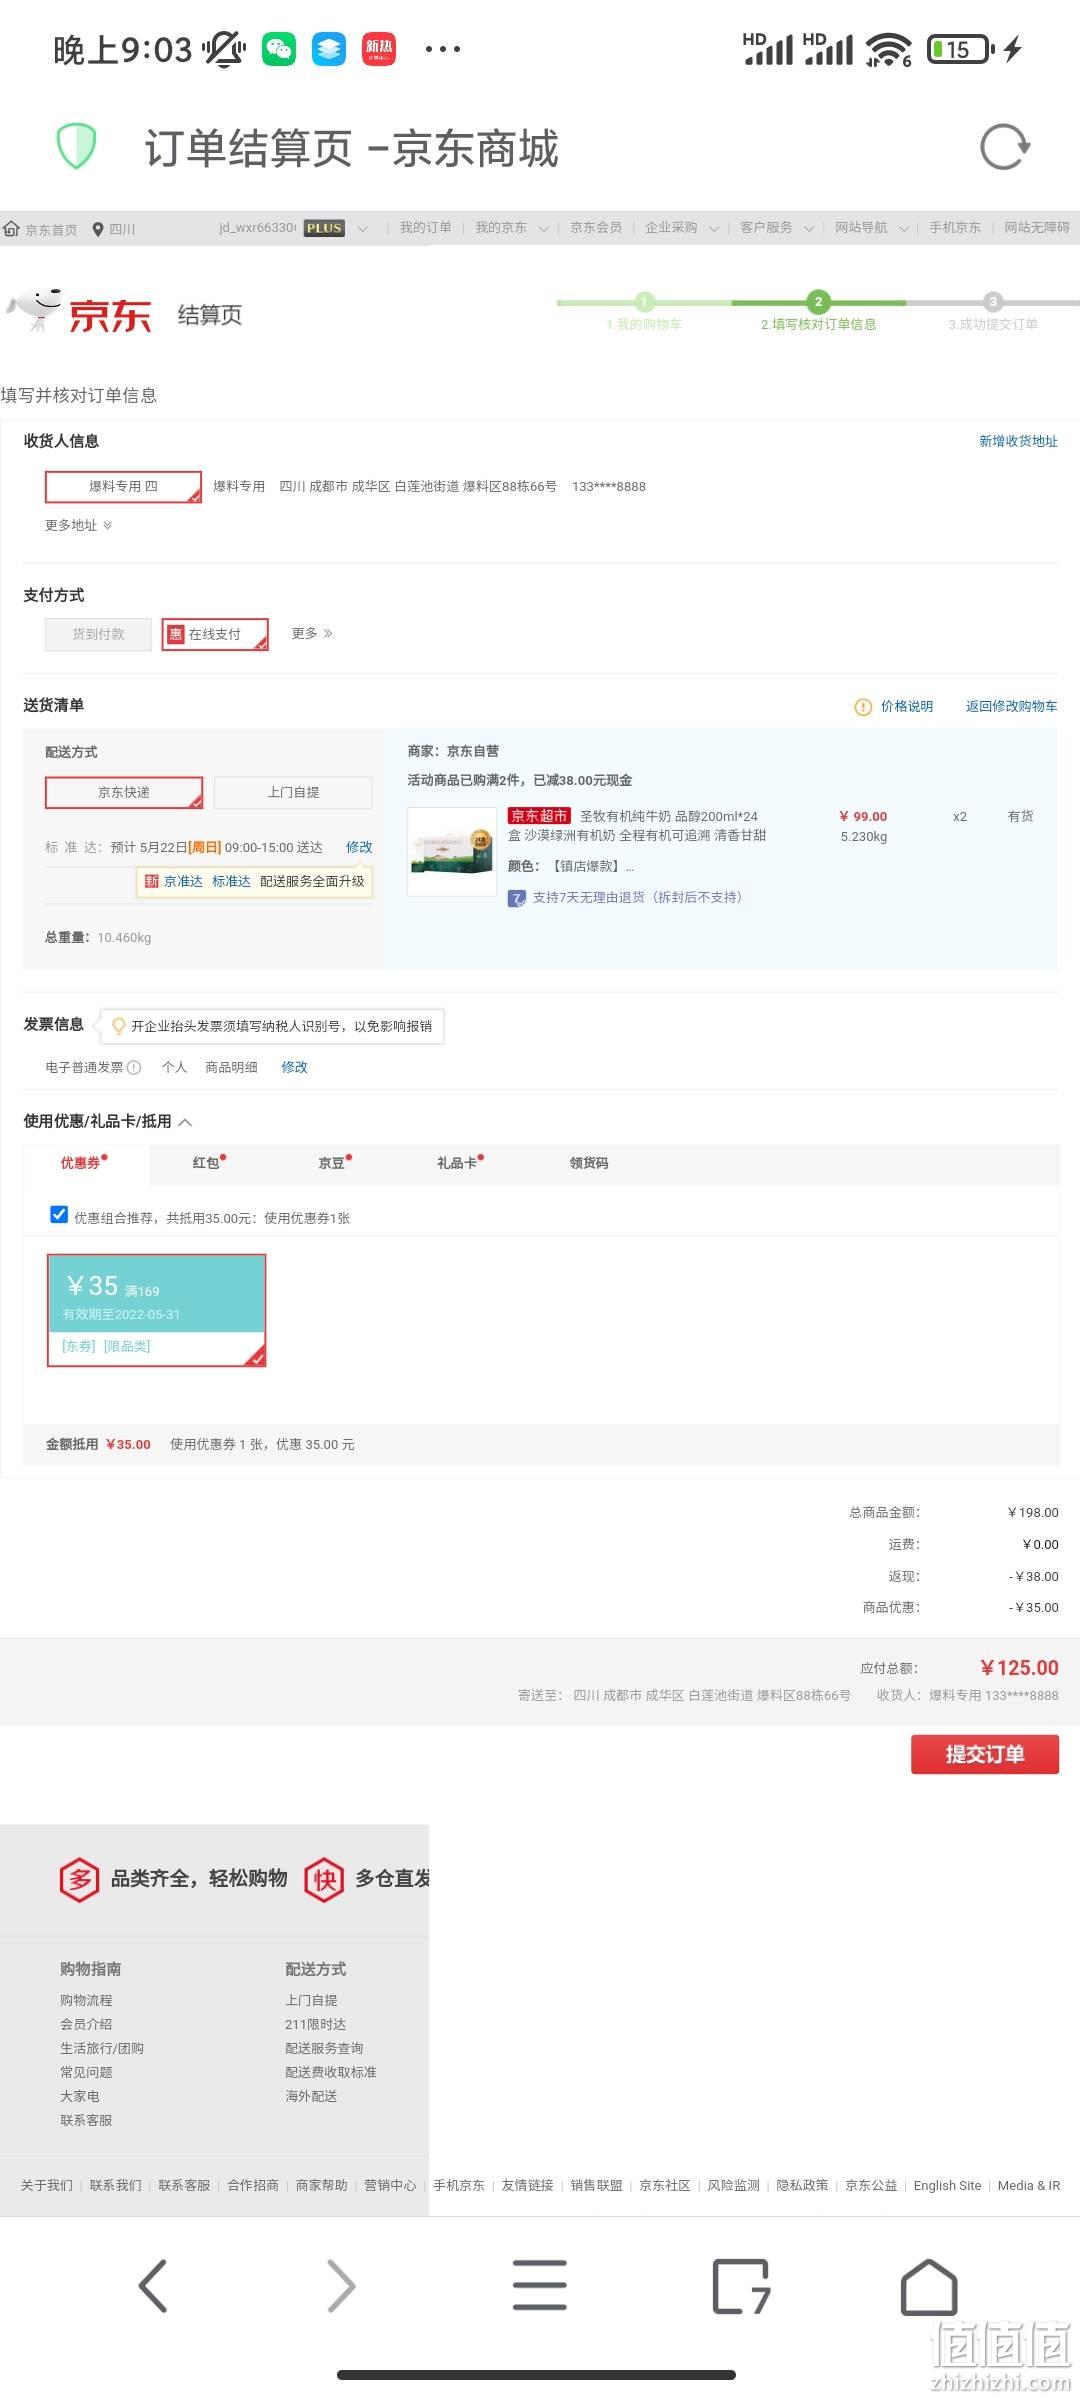
Task: Click the 快 fast delivery icon in footer
Action: pos(325,1880)
